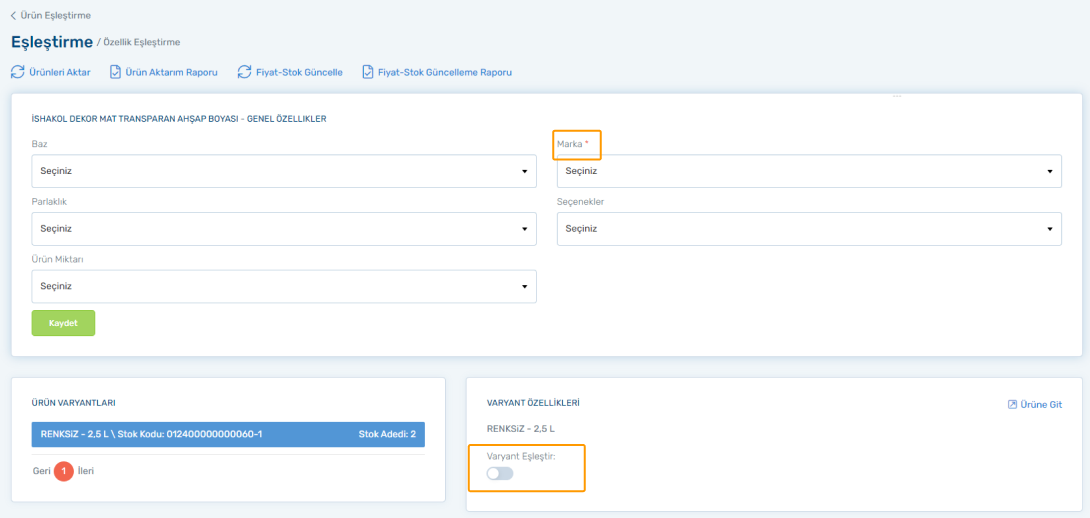Expand the Parlaklık select box
This screenshot has height=518, width=1090.
click(x=284, y=229)
